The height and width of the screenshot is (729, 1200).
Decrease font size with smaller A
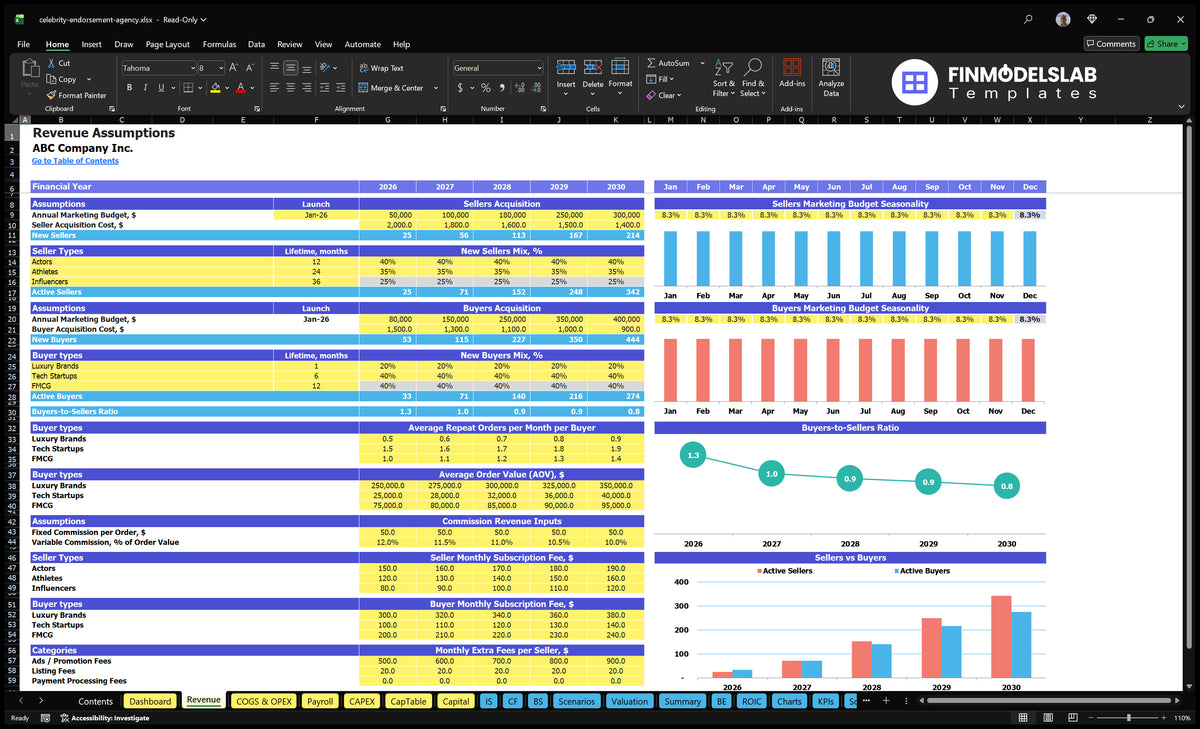coord(250,68)
